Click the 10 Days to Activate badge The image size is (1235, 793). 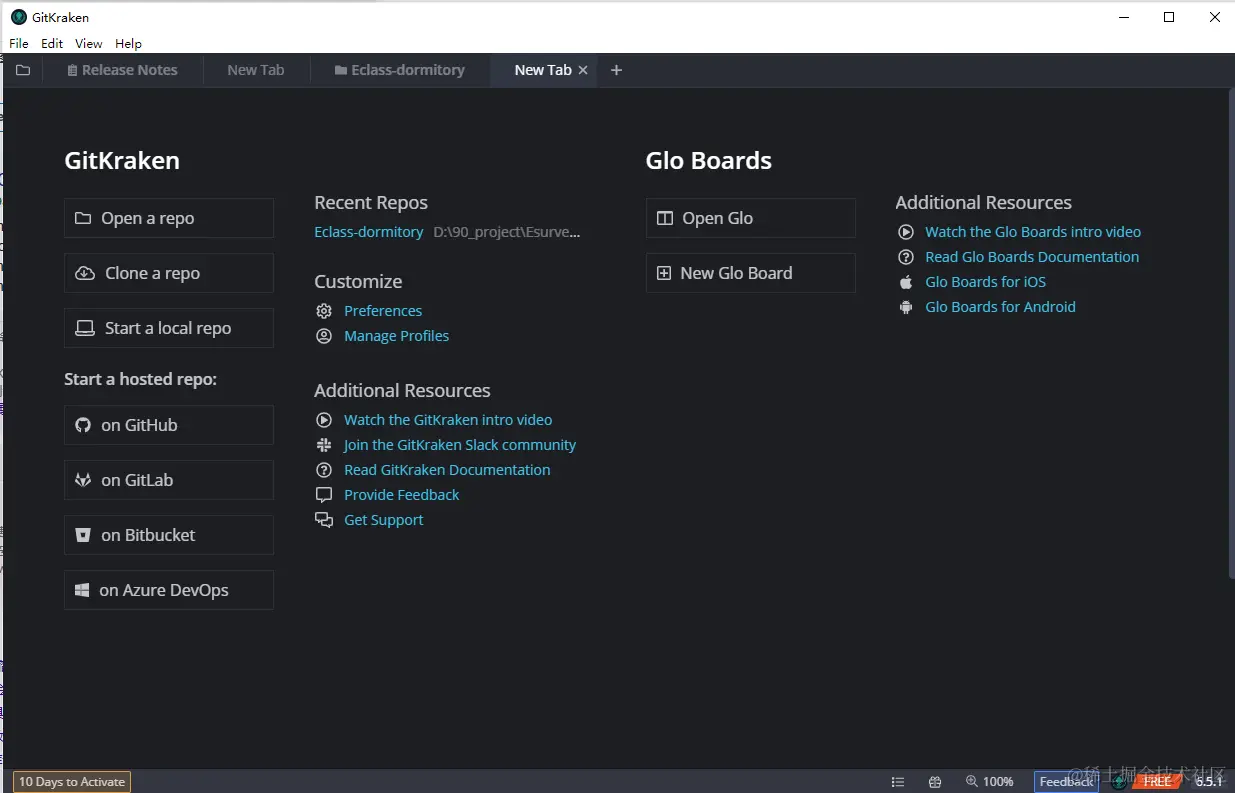click(72, 782)
